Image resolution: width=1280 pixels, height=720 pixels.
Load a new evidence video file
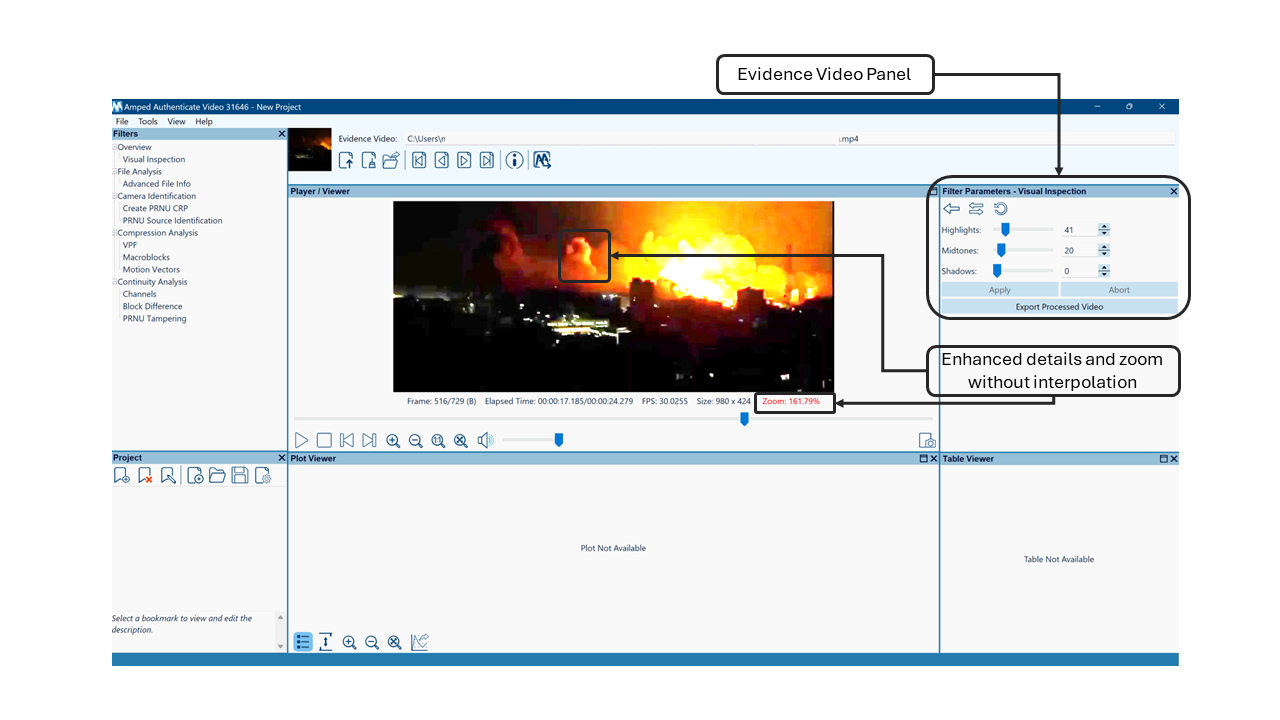347,160
